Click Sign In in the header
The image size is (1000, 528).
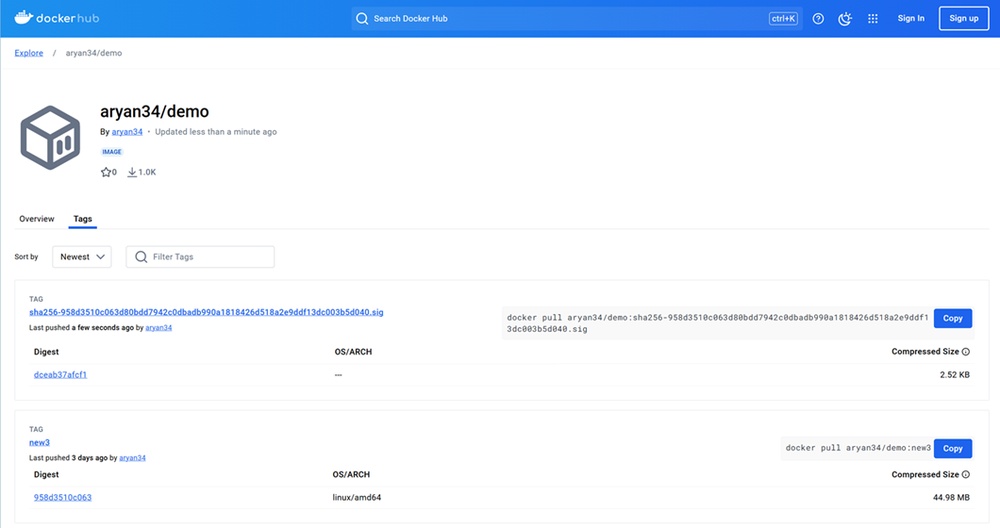[x=911, y=18]
